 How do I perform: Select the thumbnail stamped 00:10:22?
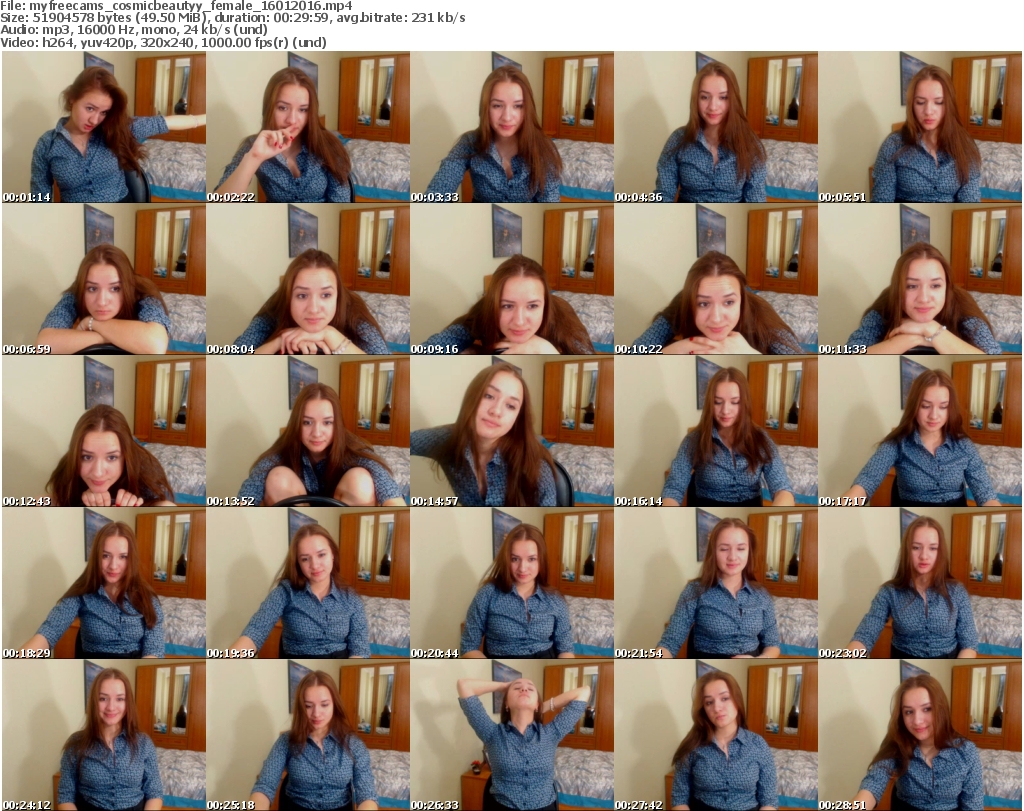(x=716, y=279)
